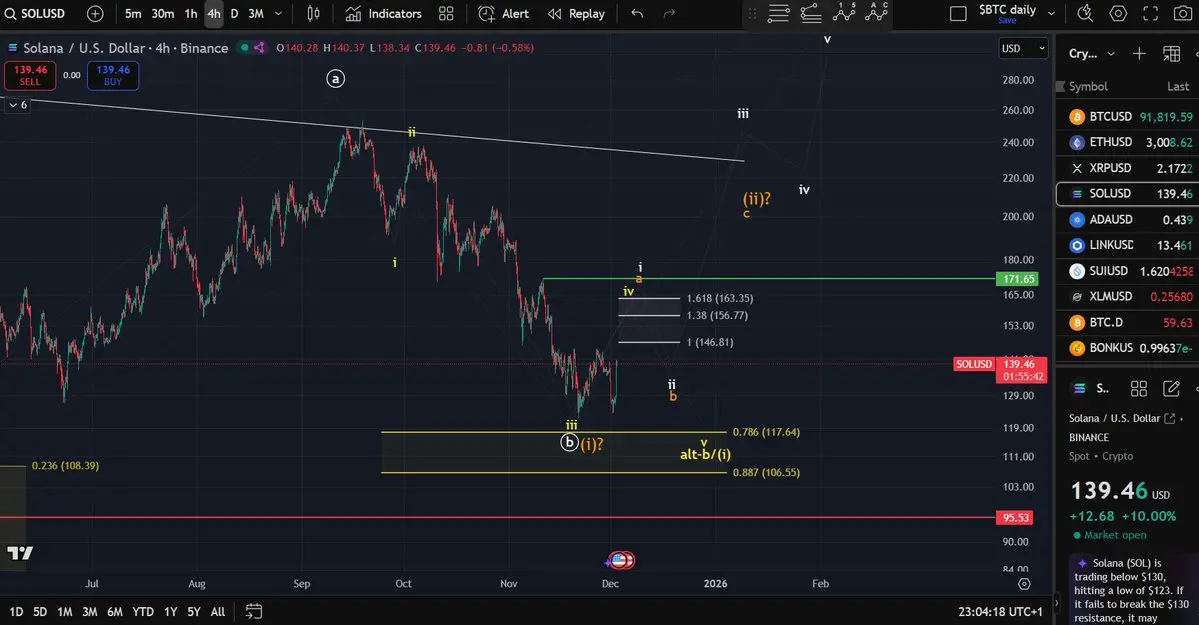Image resolution: width=1199 pixels, height=625 pixels.
Task: Select XRPUSD in the watchlist
Action: pos(1128,168)
